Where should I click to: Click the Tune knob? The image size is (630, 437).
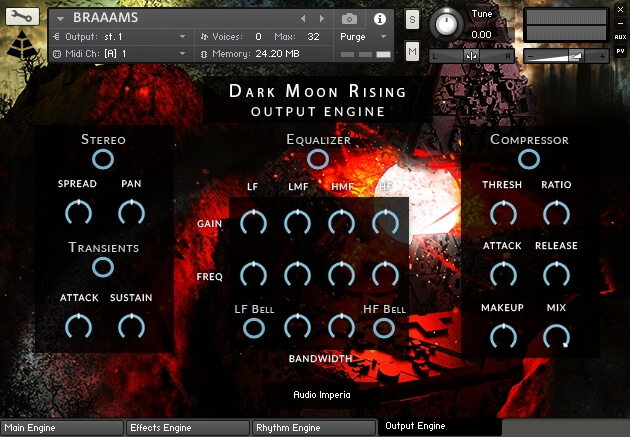(x=446, y=24)
